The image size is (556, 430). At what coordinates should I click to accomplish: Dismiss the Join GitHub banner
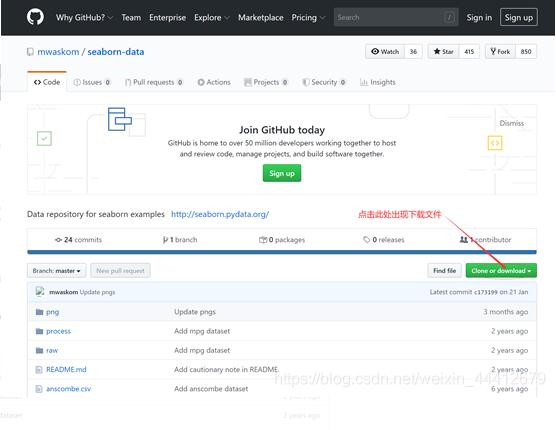click(x=511, y=123)
